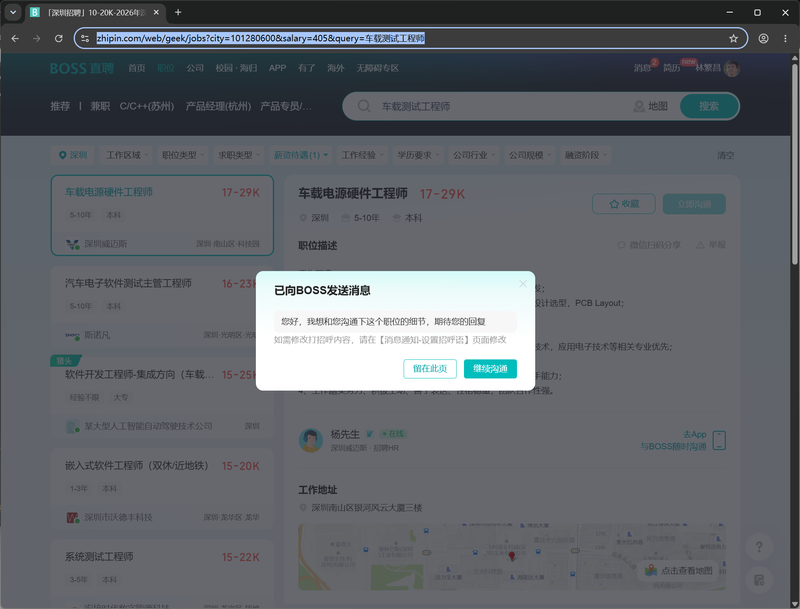Image resolution: width=800 pixels, height=609 pixels.
Task: Click the feedback icon below help
Action: [x=759, y=580]
